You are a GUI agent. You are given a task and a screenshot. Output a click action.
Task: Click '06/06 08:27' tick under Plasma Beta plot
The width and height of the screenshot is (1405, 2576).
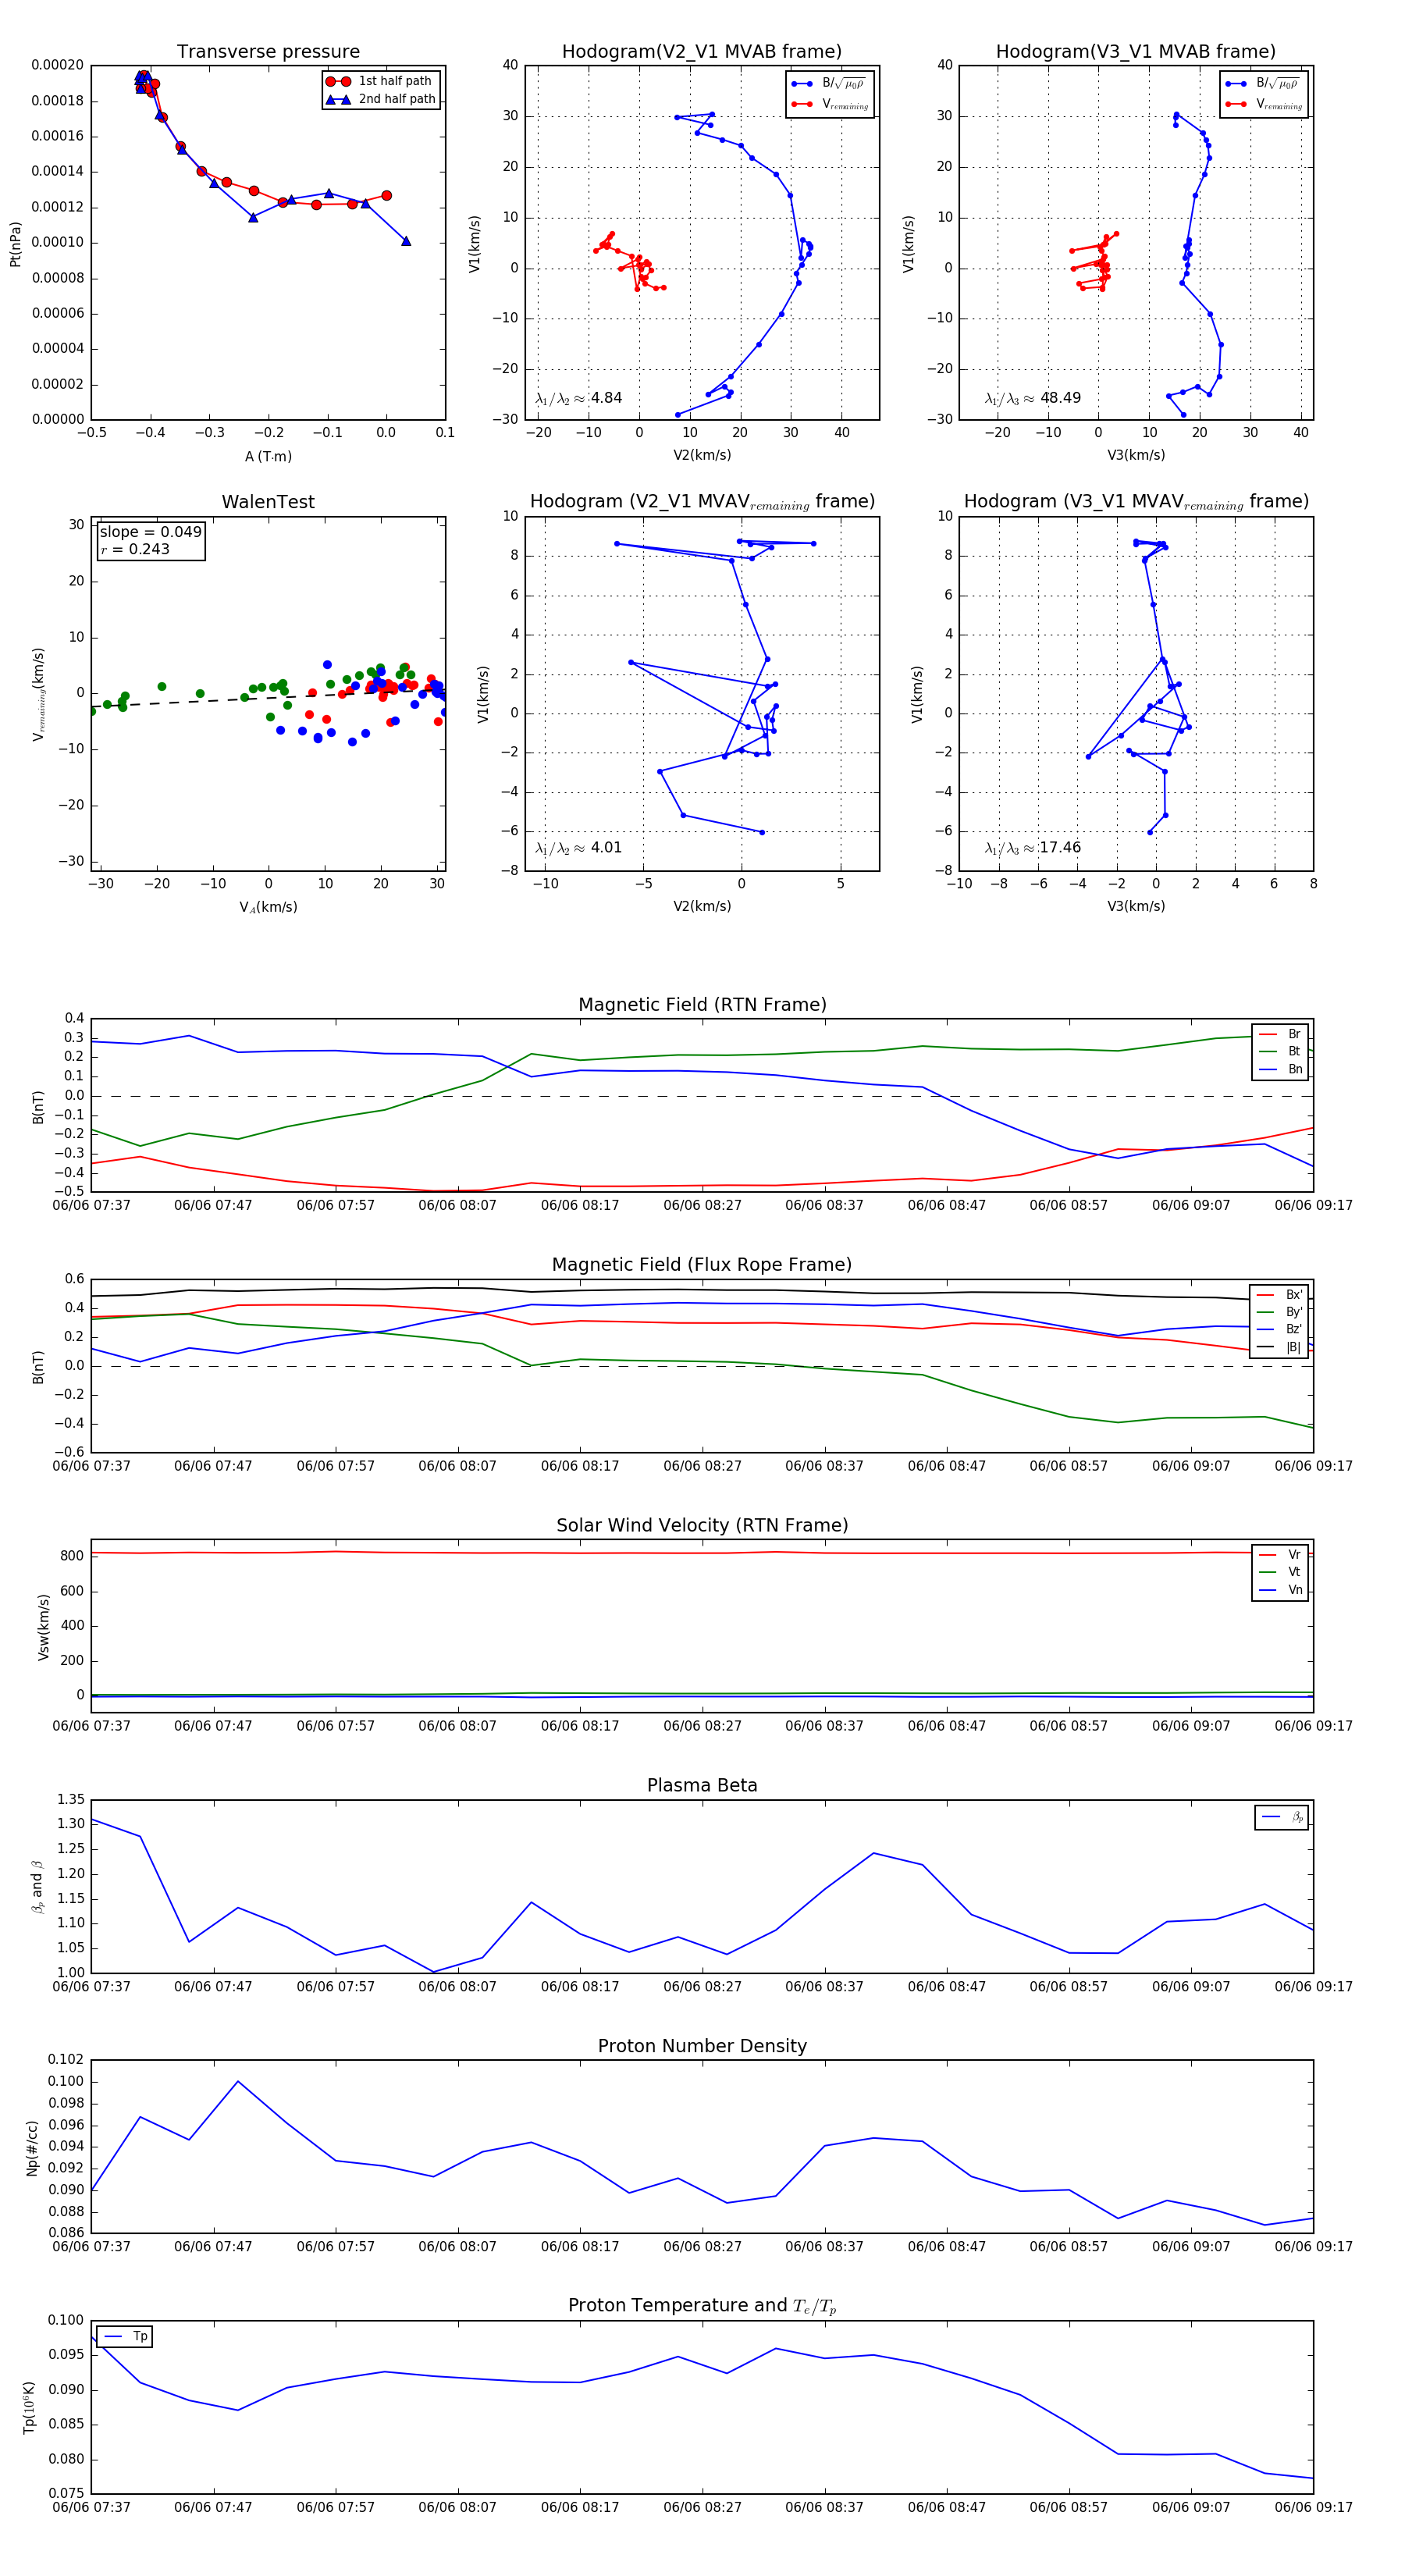pyautogui.click(x=702, y=1986)
